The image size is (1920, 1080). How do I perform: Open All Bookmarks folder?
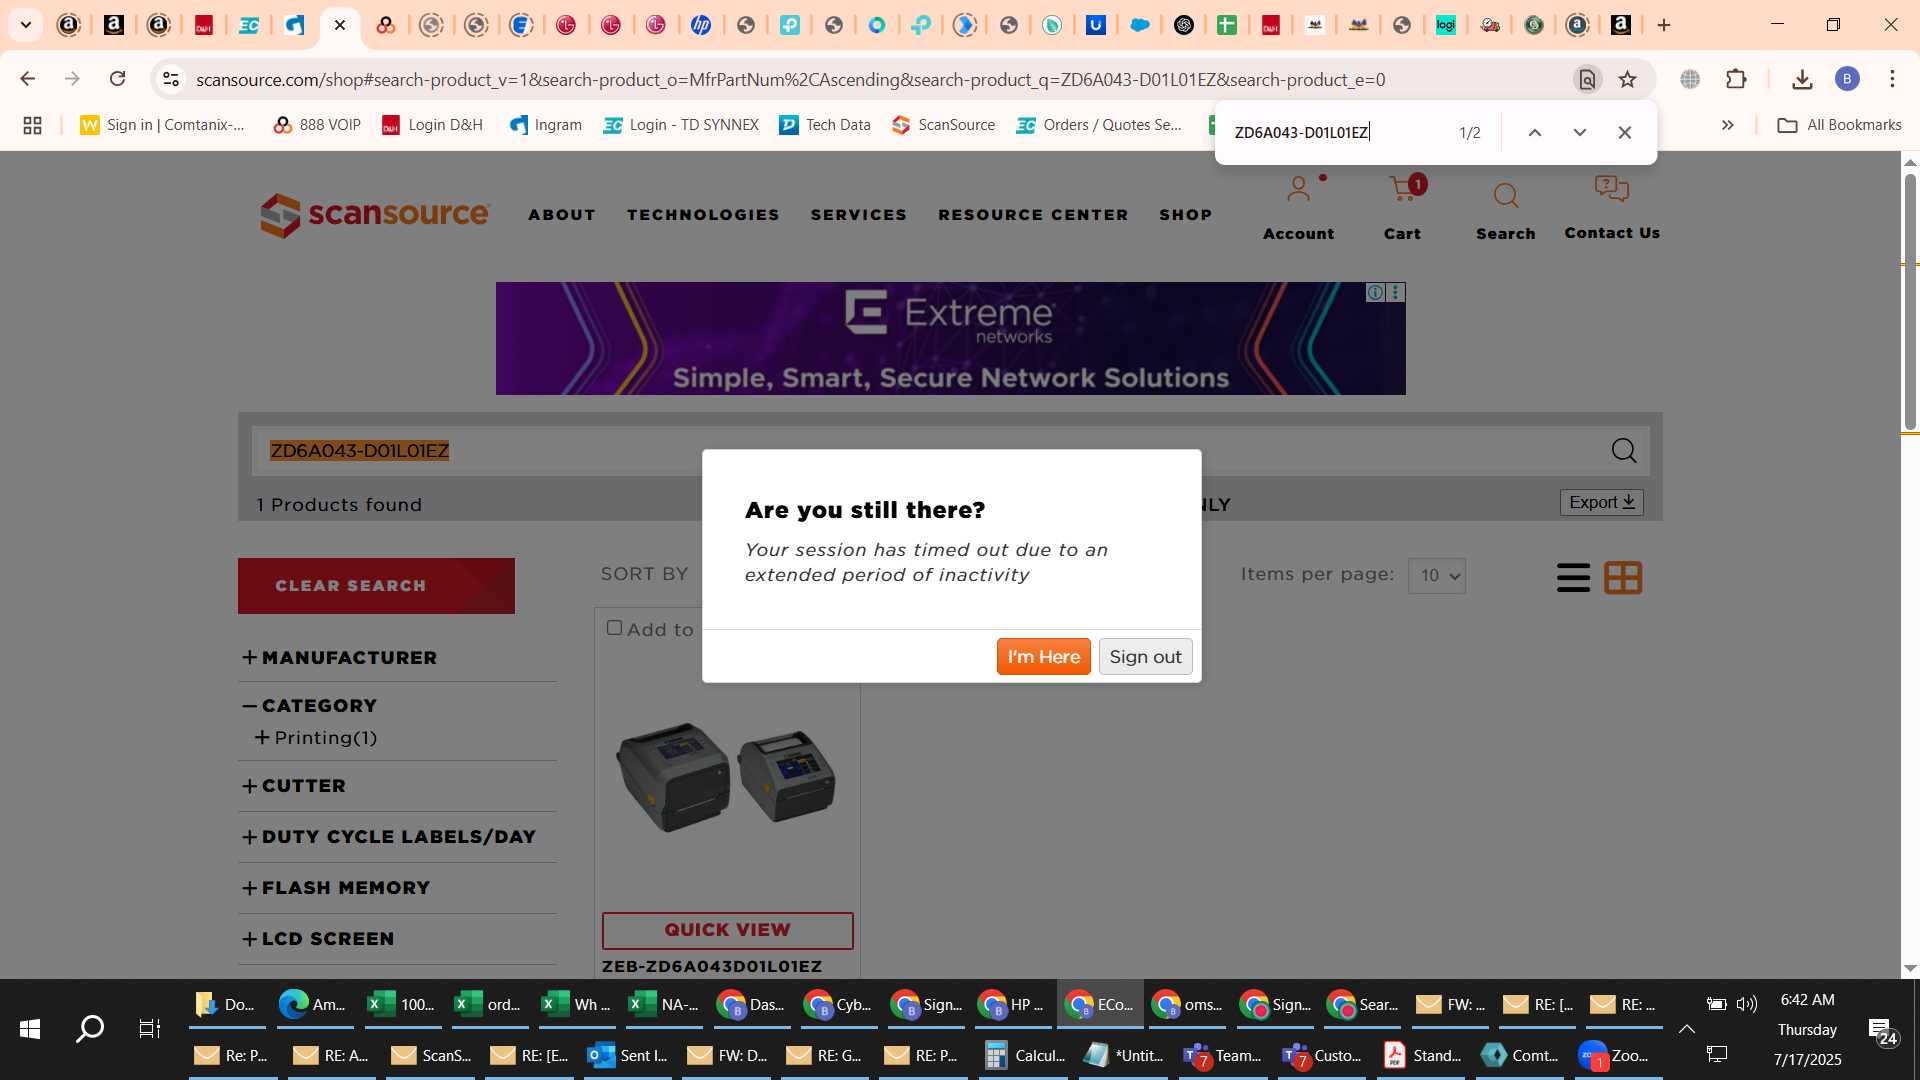tap(1839, 125)
